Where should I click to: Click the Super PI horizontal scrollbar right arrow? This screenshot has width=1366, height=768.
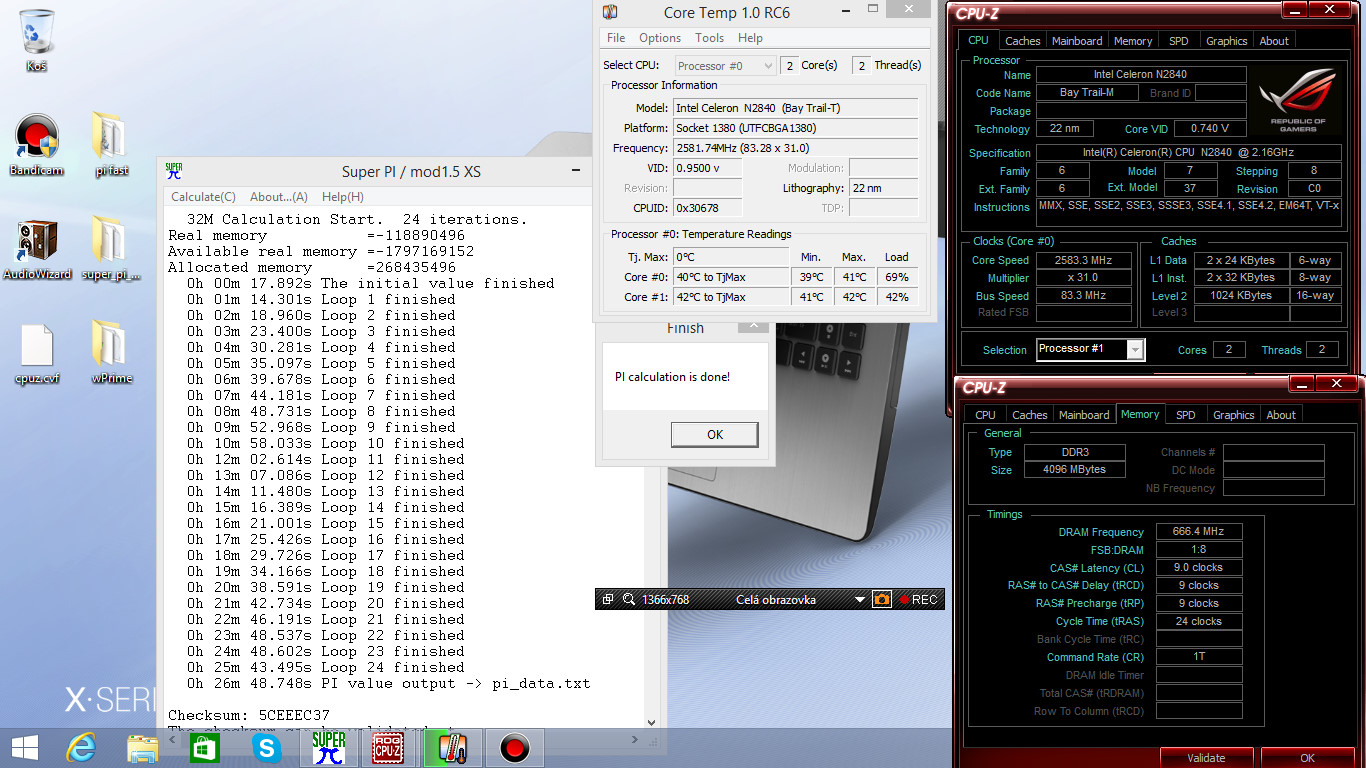click(635, 739)
